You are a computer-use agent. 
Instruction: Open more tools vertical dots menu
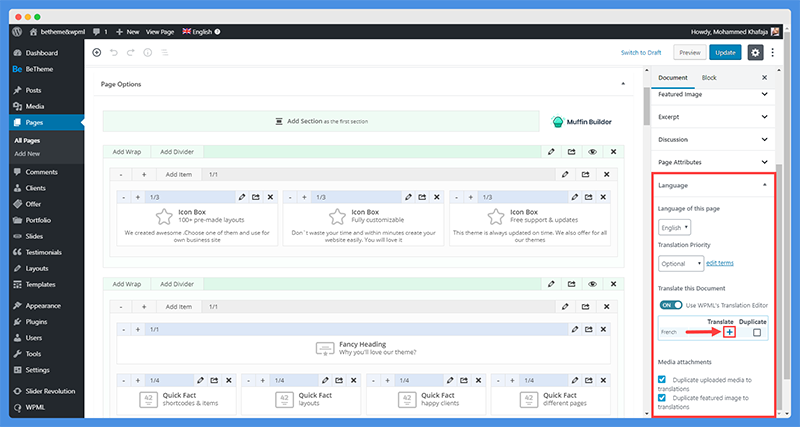tap(772, 53)
